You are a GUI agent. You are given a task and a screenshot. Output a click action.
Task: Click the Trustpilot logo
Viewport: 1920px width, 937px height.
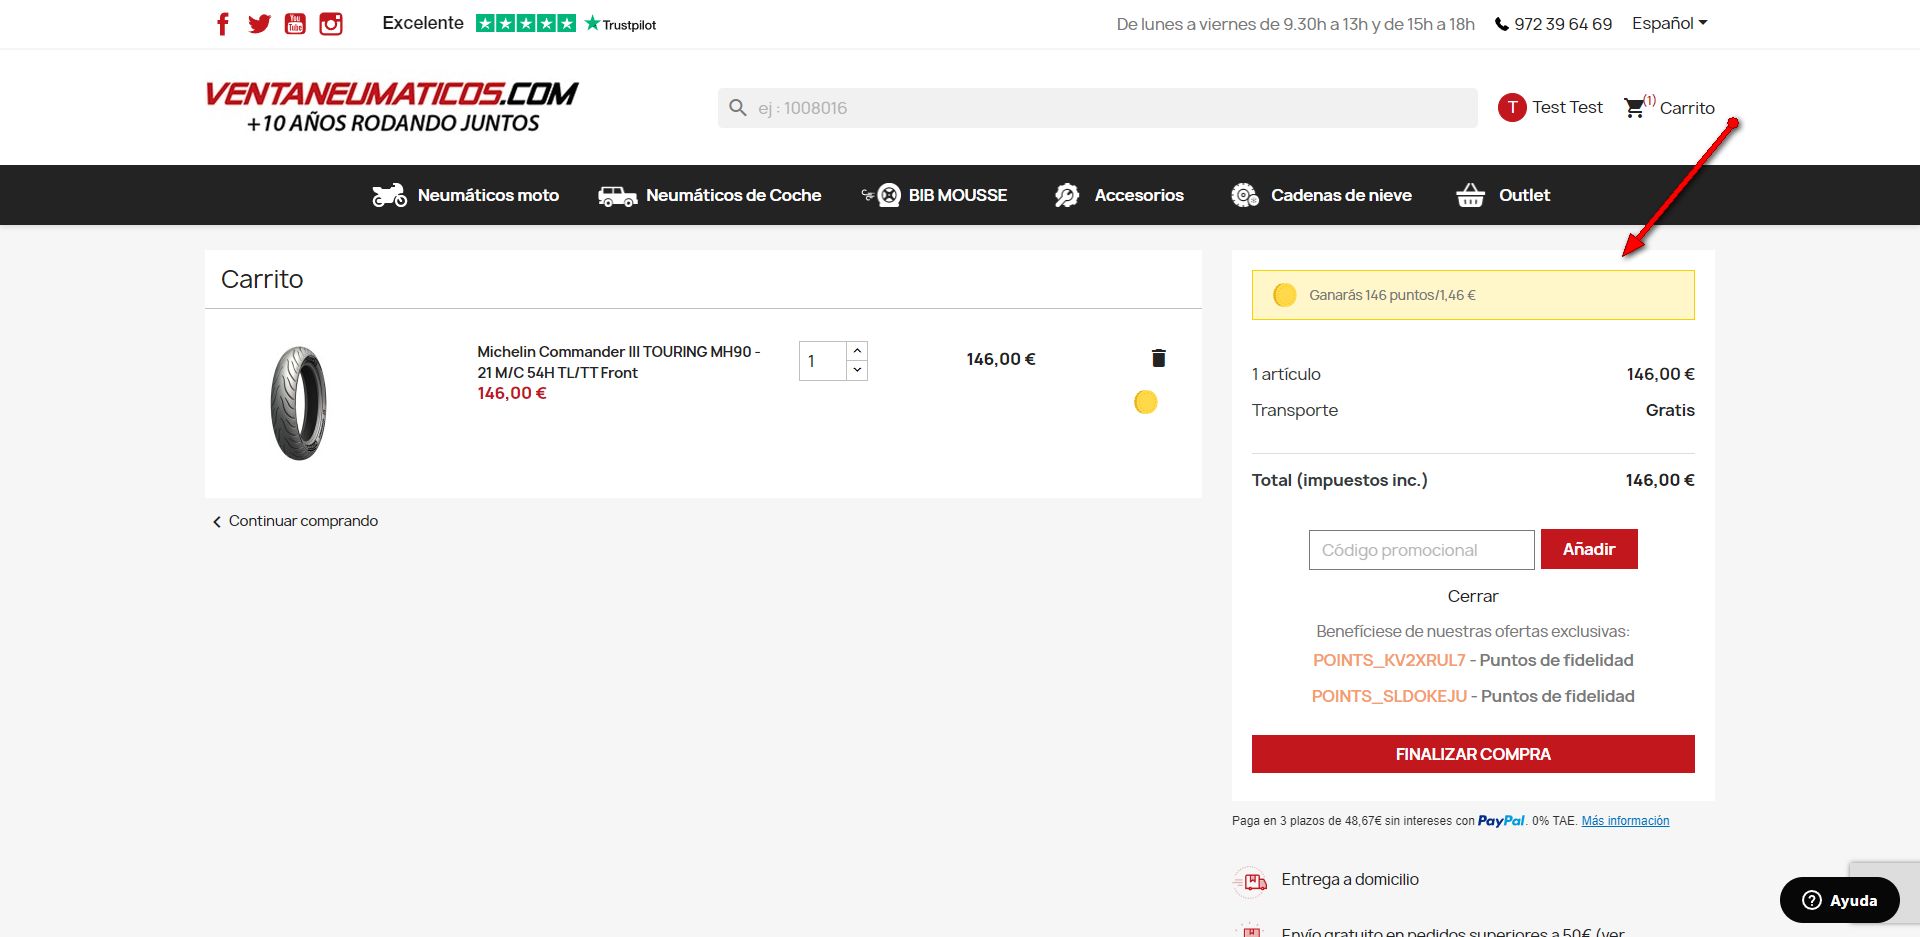pyautogui.click(x=620, y=24)
